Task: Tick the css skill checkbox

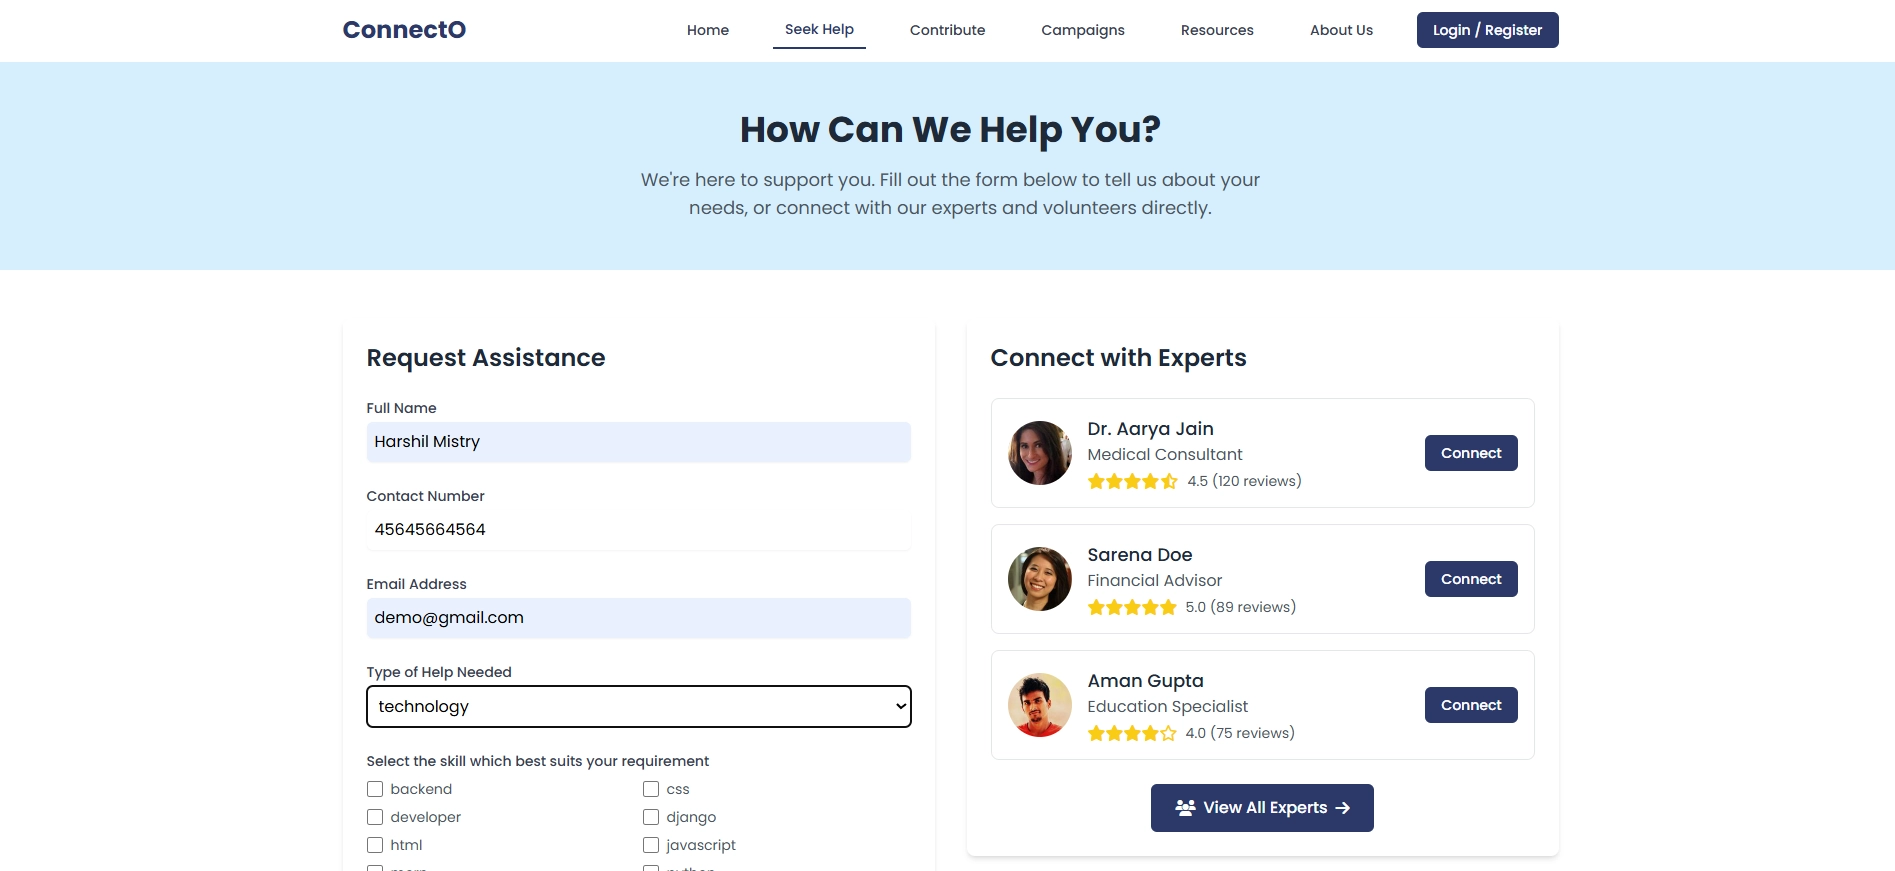Action: tap(651, 789)
